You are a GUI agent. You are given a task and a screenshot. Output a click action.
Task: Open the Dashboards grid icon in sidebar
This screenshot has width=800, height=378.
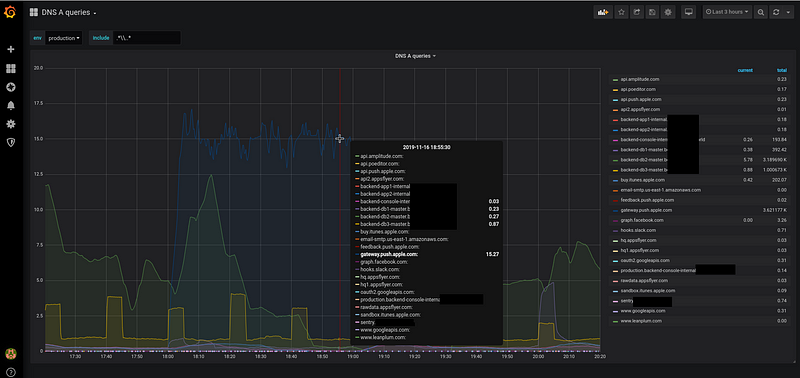[x=11, y=68]
